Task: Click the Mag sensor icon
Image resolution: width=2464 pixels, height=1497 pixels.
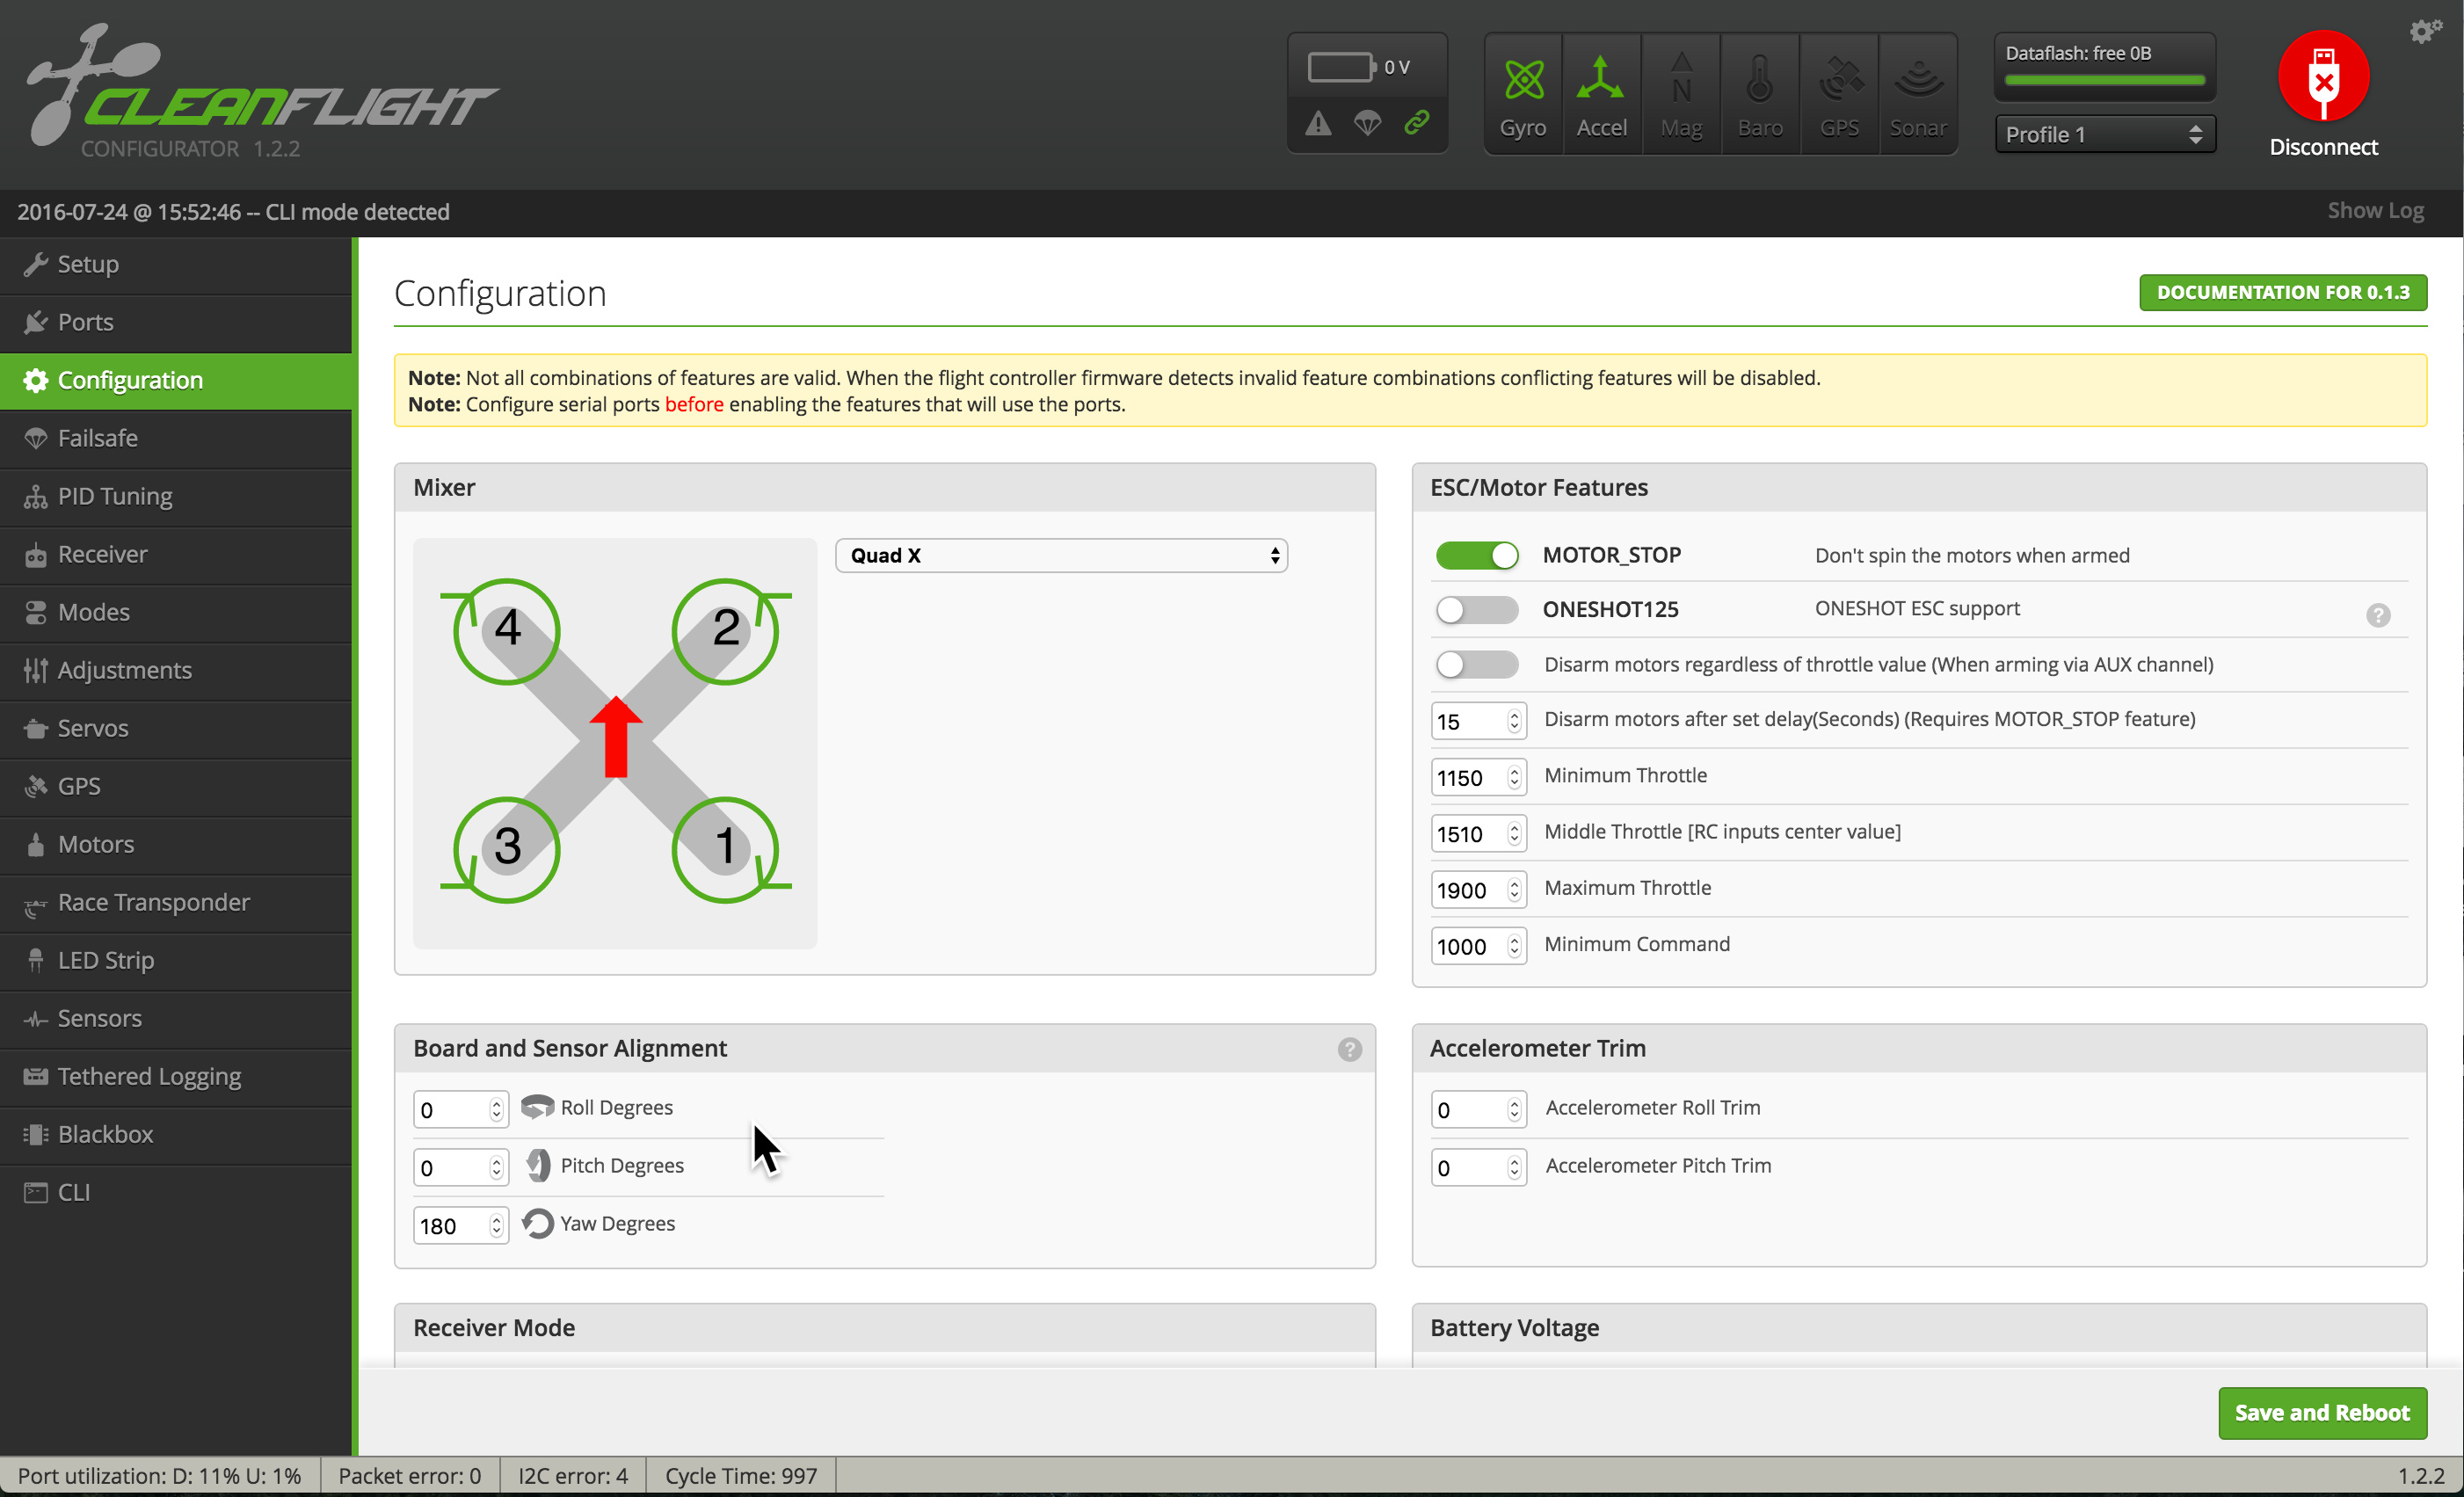Action: tap(1681, 79)
